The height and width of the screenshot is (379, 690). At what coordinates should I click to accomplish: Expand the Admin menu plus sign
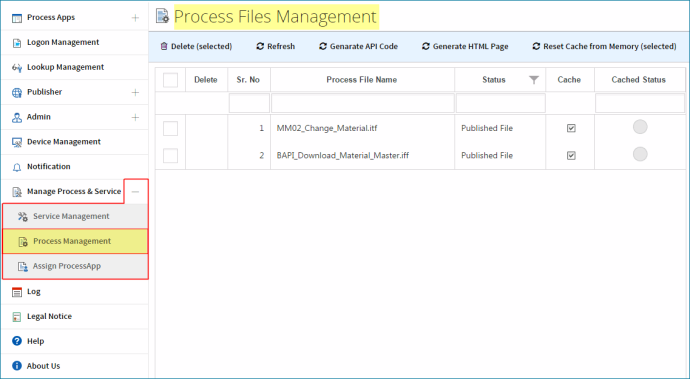click(135, 118)
